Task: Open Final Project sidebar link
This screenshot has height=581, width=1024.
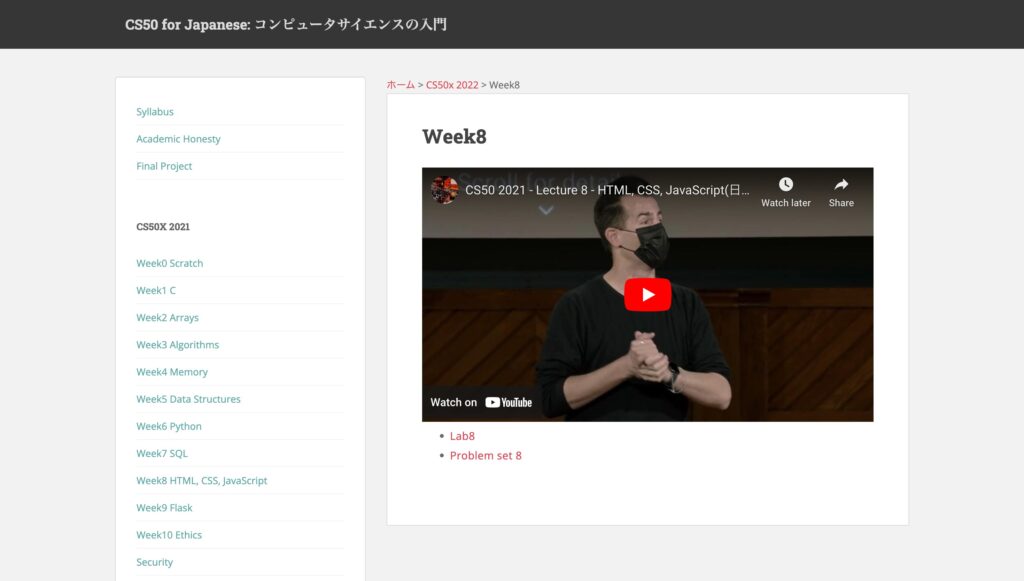Action: (x=164, y=166)
